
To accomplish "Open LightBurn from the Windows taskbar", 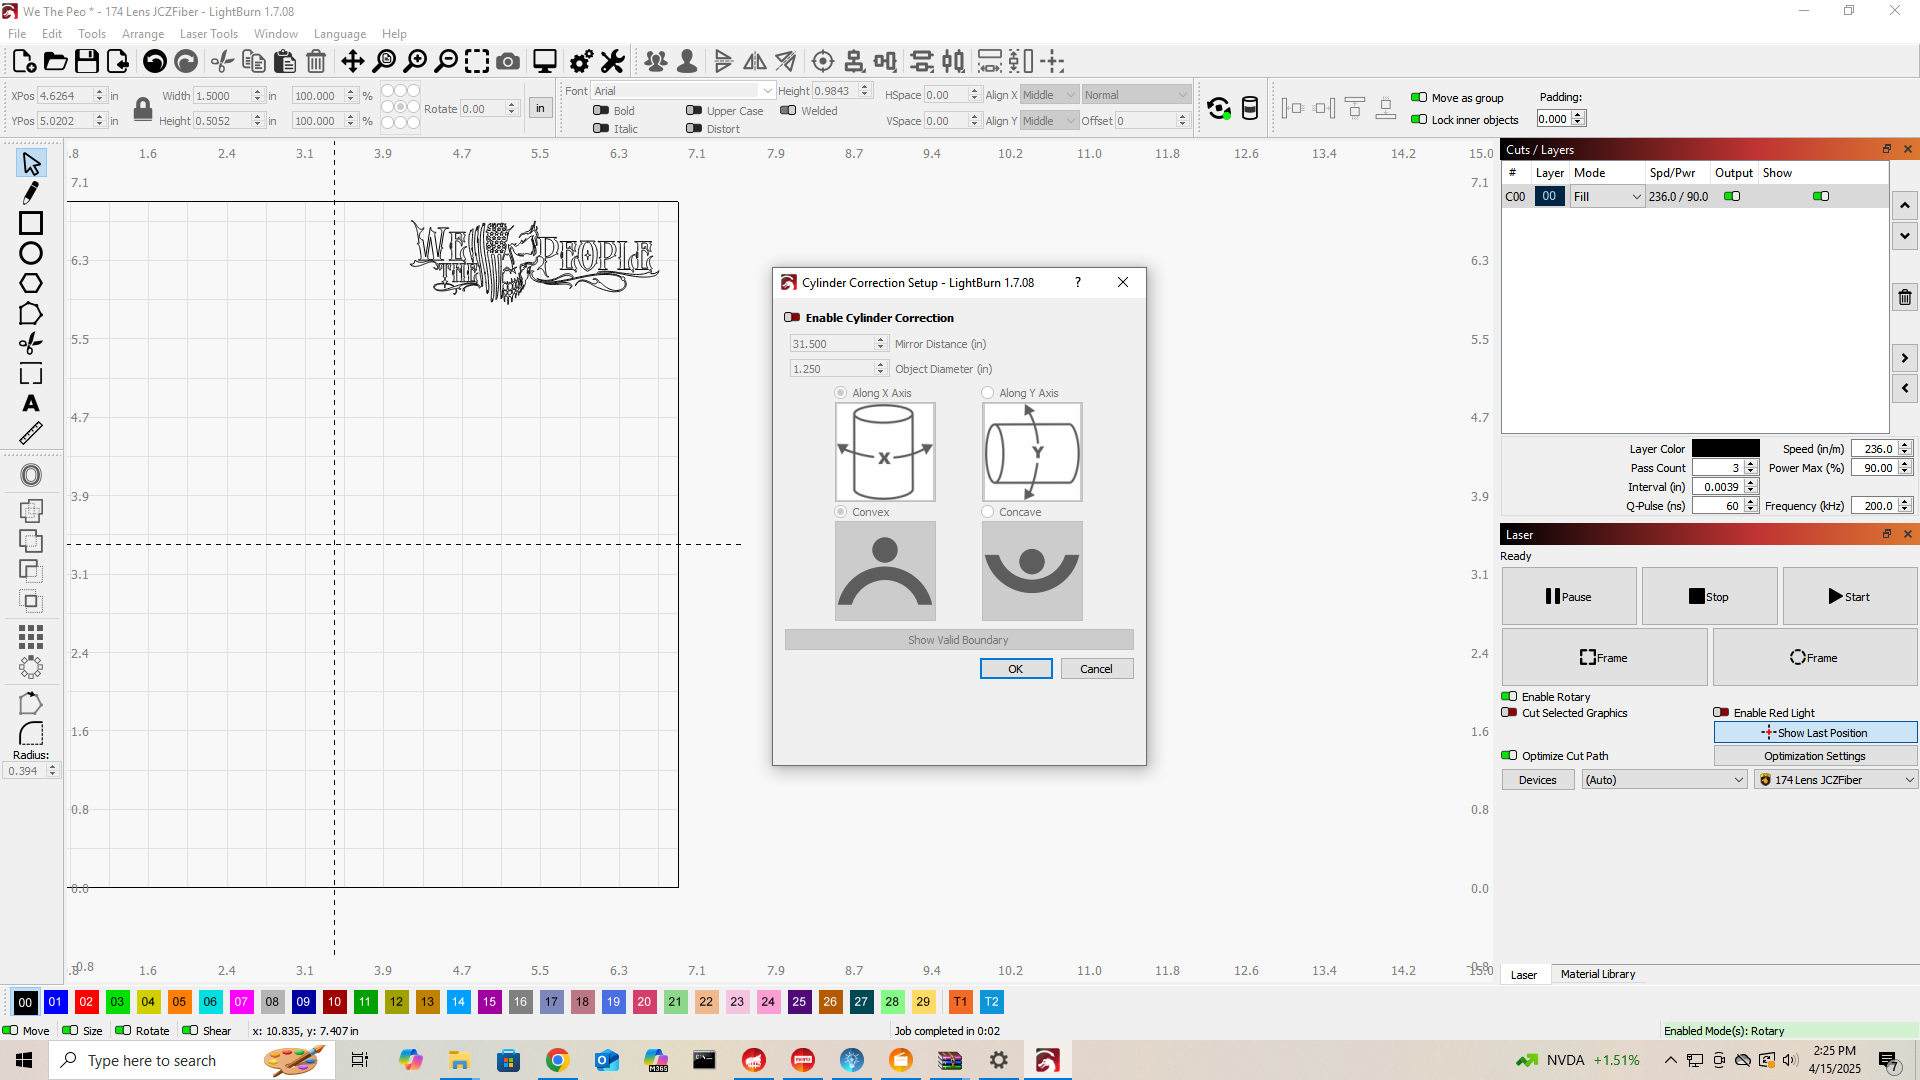I will [1047, 1060].
